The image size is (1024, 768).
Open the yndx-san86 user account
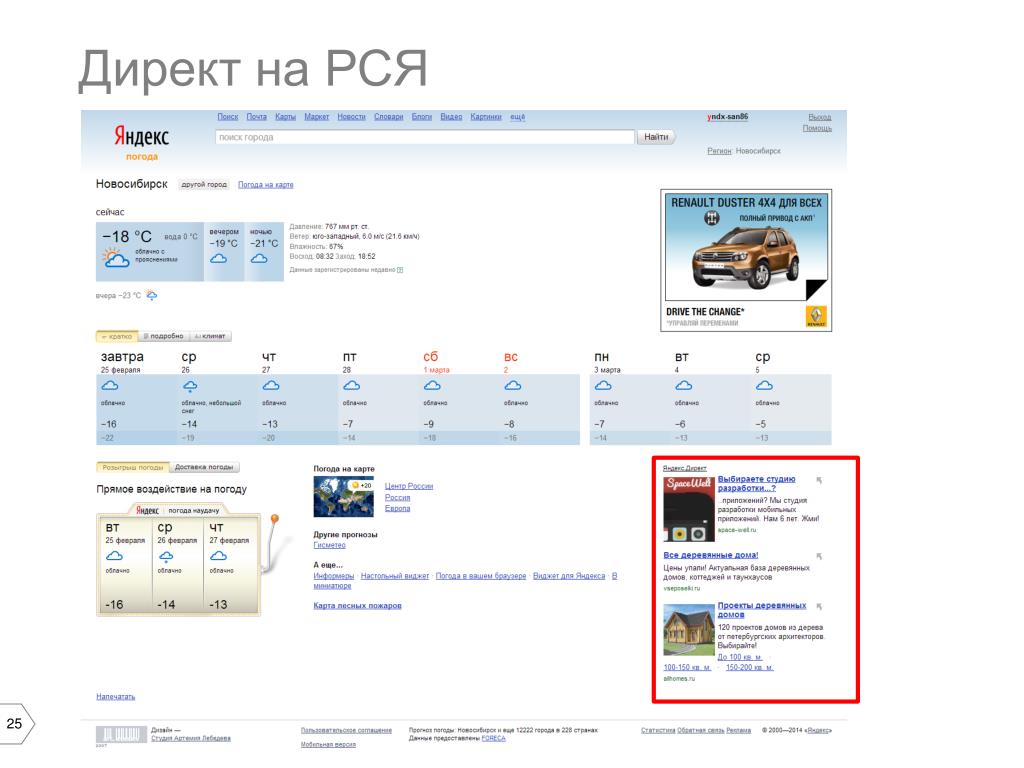pyautogui.click(x=728, y=117)
